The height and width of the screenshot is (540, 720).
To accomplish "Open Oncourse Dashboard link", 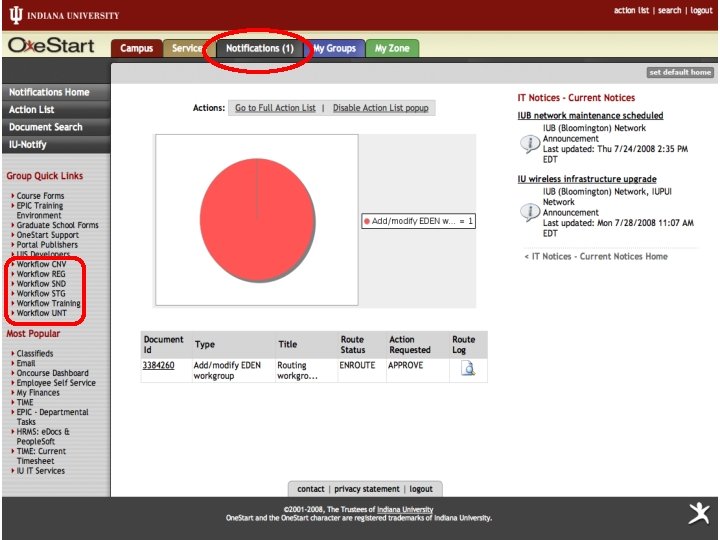I will point(52,373).
